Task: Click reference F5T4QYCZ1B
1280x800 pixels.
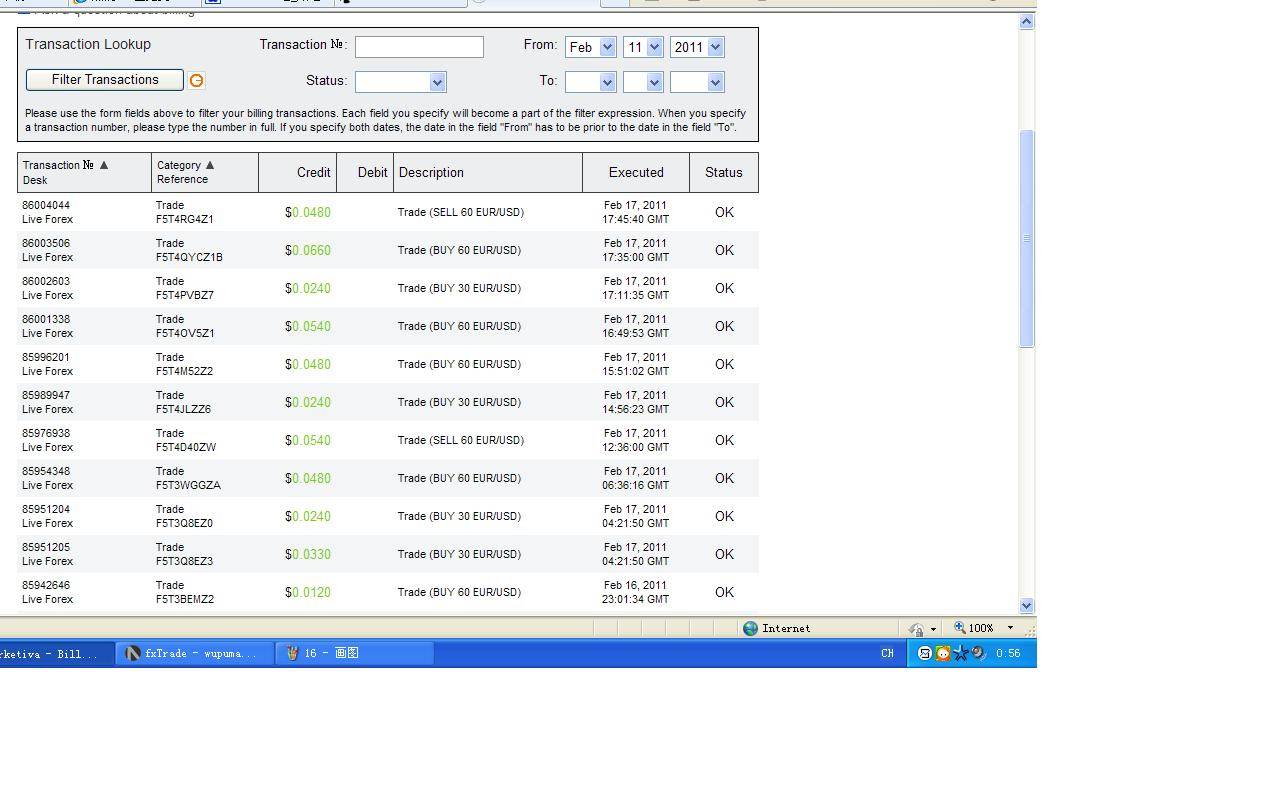Action: pyautogui.click(x=189, y=257)
